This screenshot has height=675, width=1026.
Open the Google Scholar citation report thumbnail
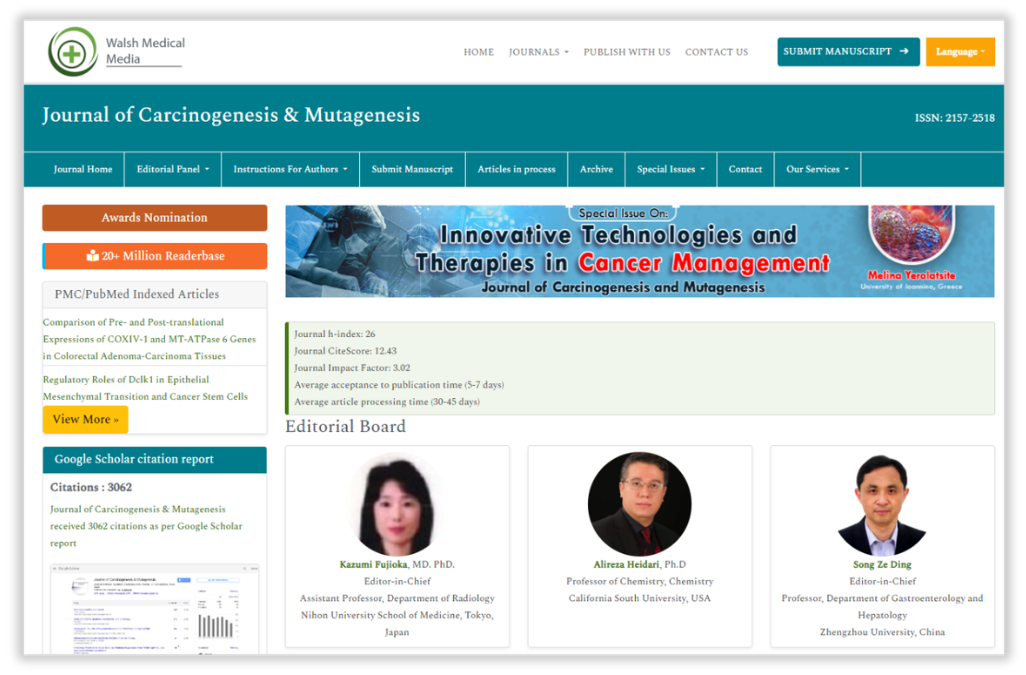(x=154, y=609)
